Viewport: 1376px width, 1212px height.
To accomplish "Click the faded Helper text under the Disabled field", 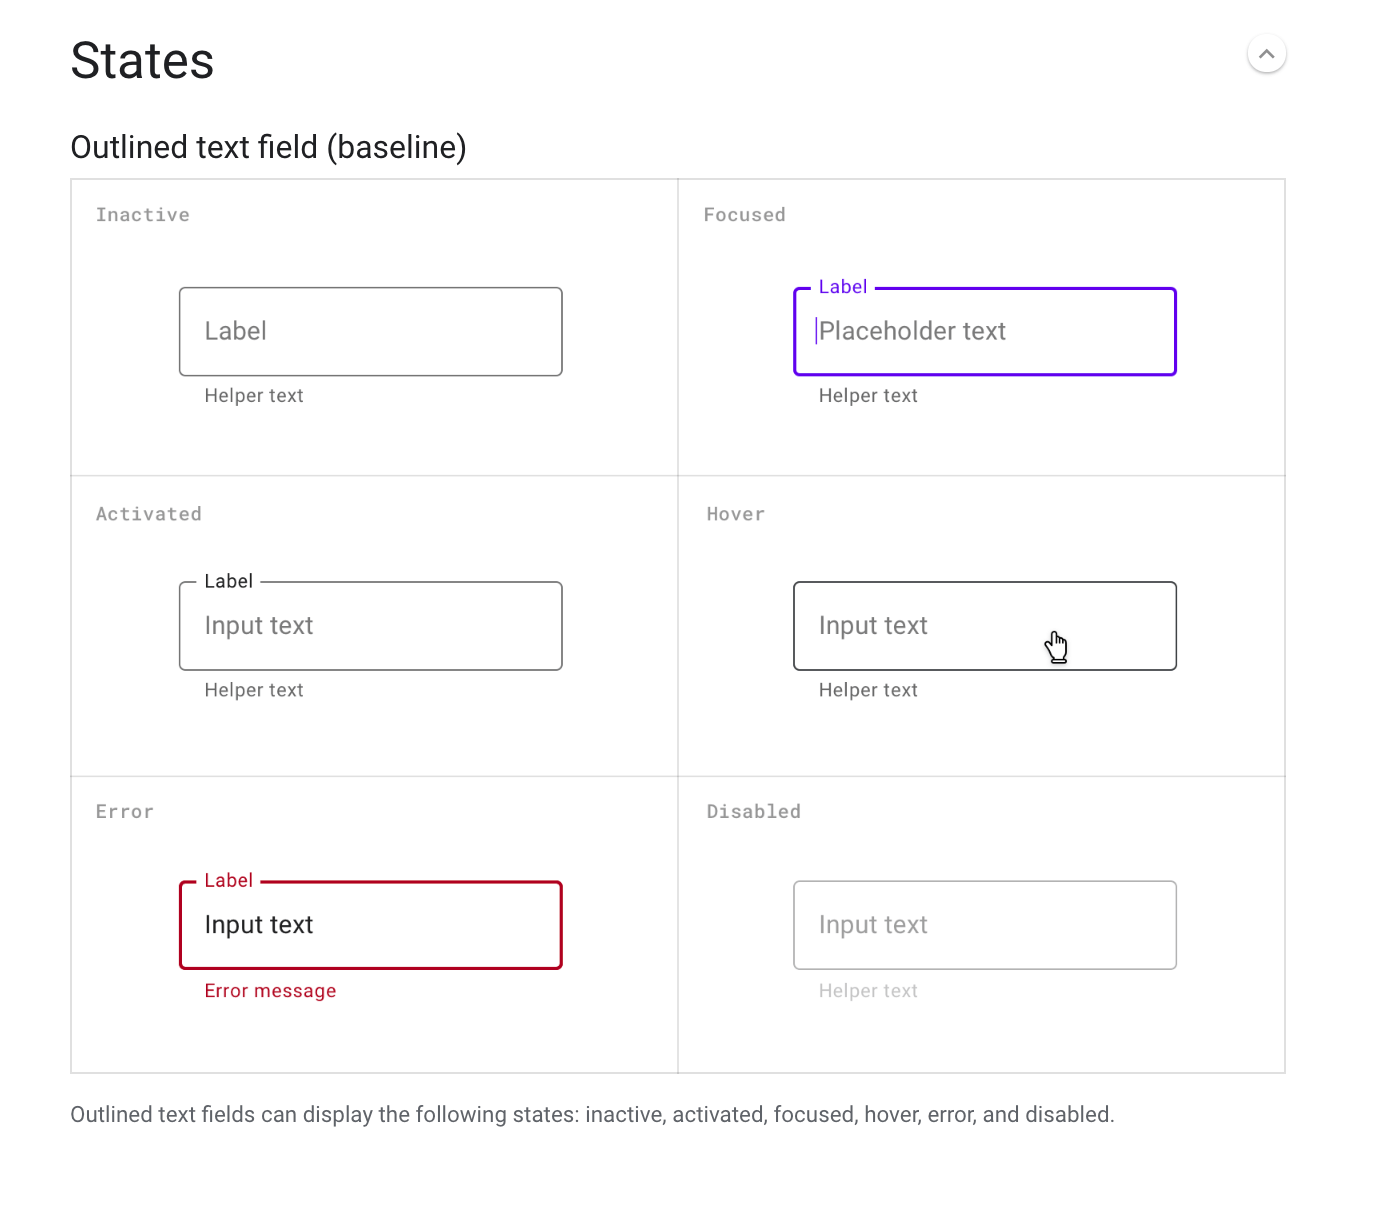I will click(868, 991).
